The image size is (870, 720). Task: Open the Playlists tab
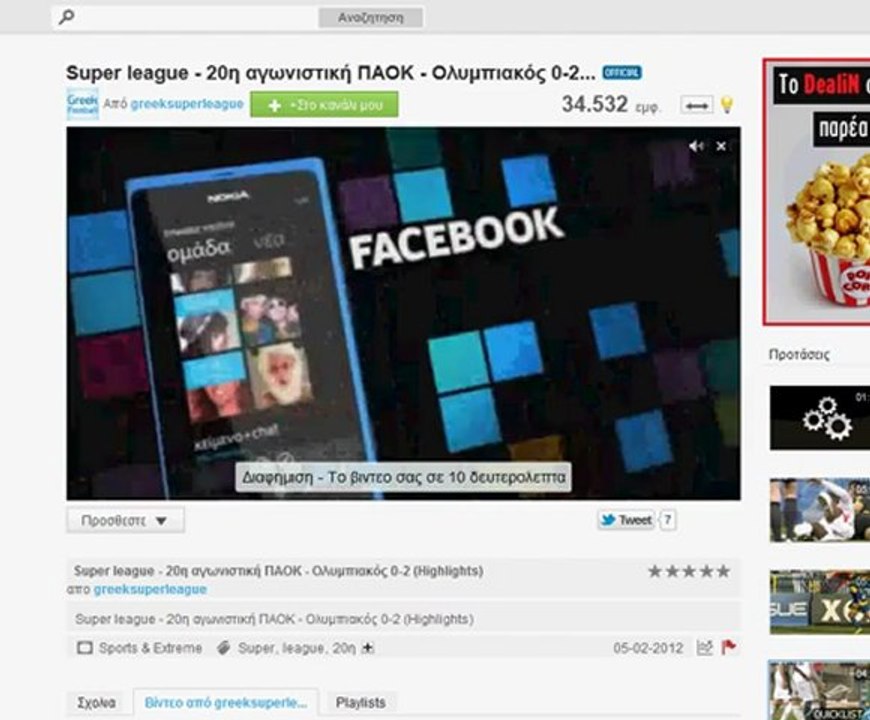[361, 703]
